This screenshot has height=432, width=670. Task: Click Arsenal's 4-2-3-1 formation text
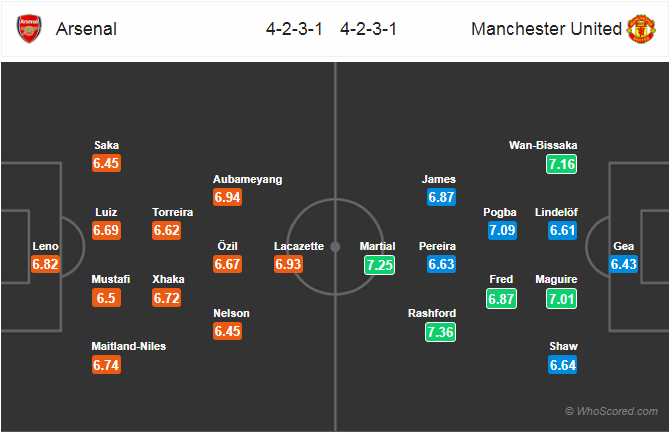pos(294,29)
